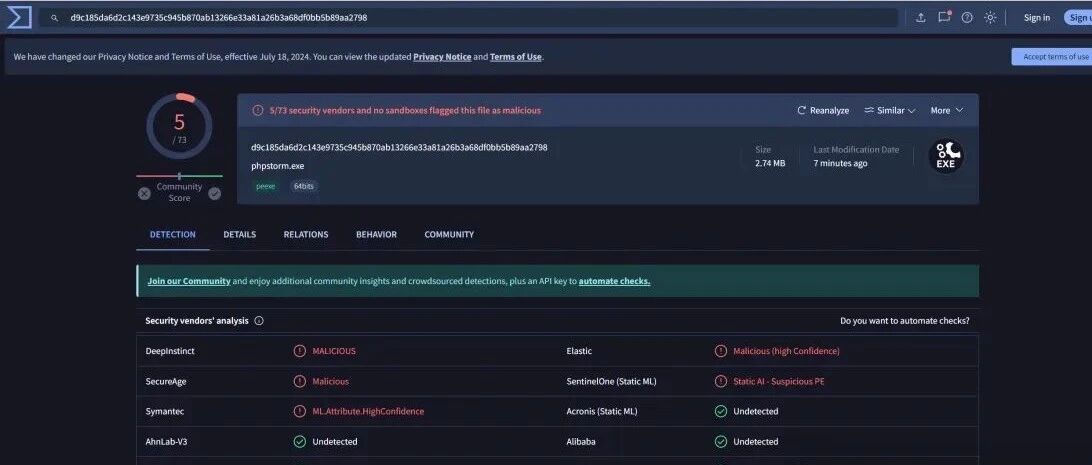The image size is (1092, 465).
Task: Click the Alibaba undetected check icon
Action: pos(721,442)
